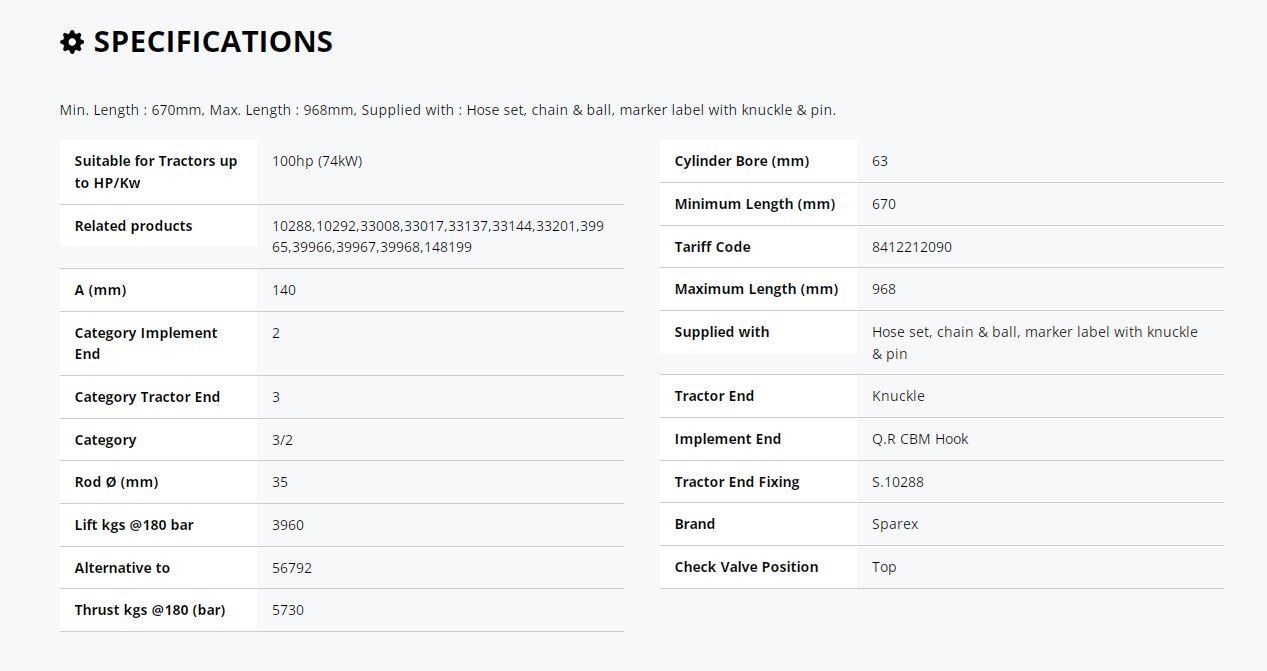Select the Maximum Length value 968
The image size is (1267, 671).
click(884, 289)
